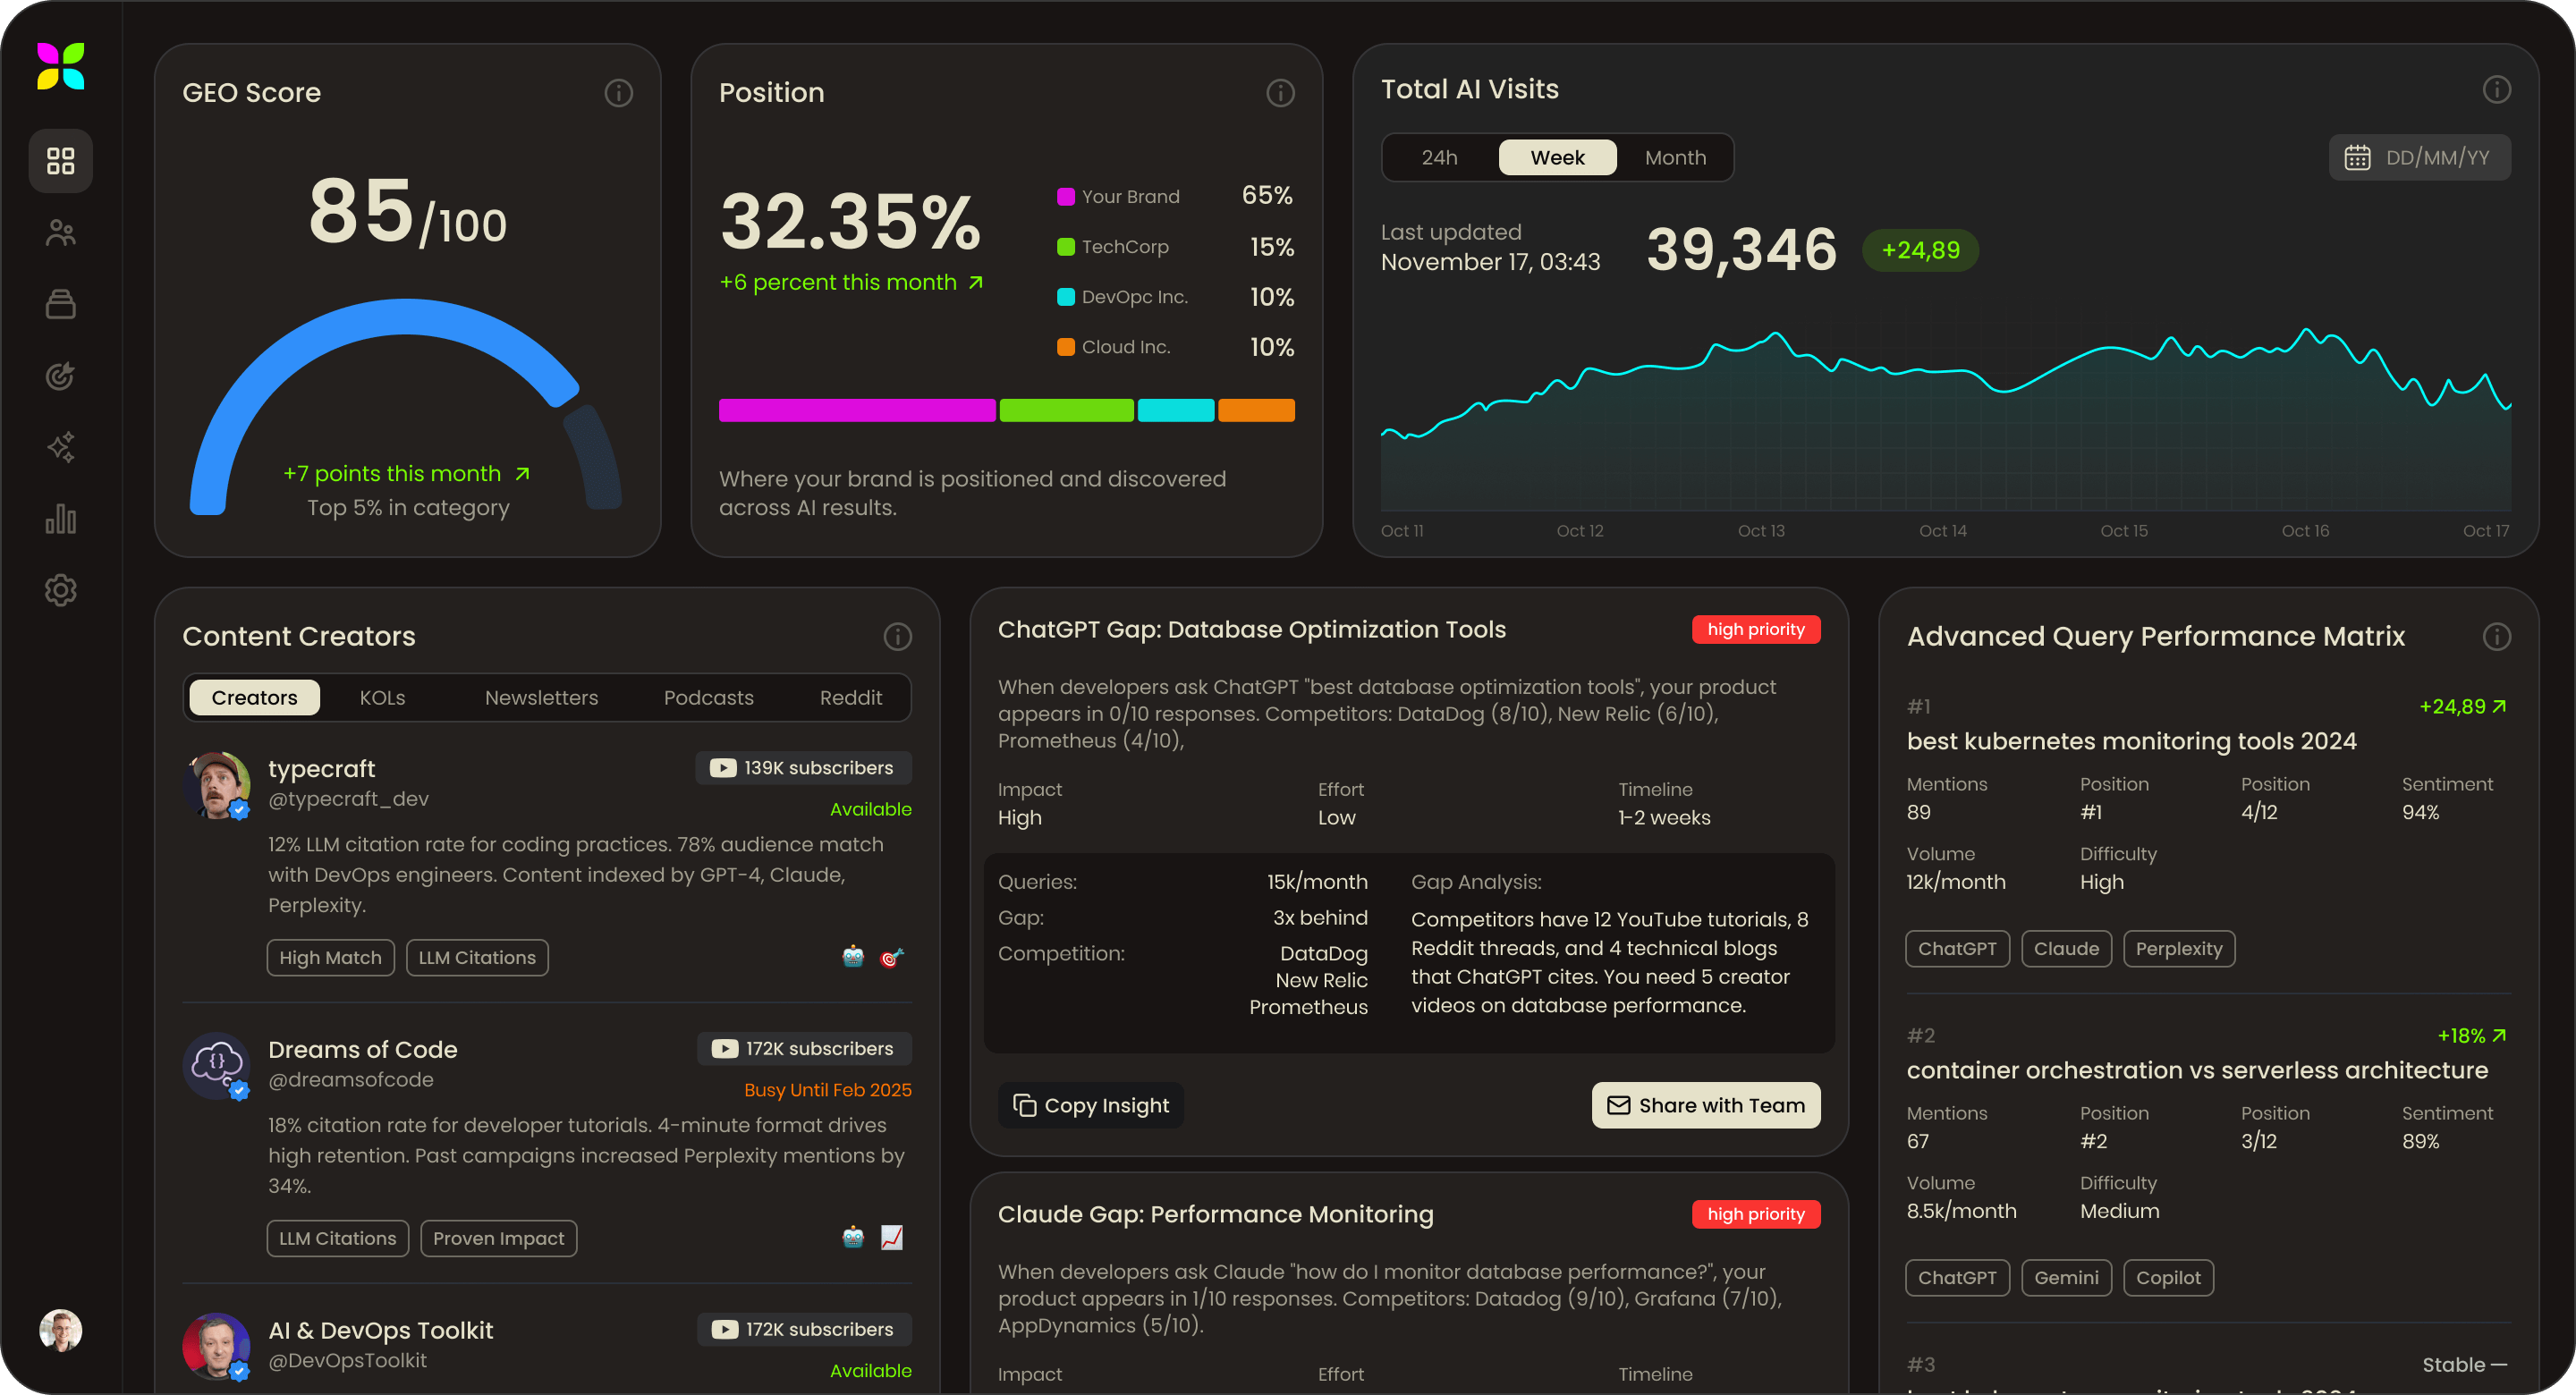Select the Week time range
Image resolution: width=2576 pixels, height=1395 pixels.
tap(1557, 158)
